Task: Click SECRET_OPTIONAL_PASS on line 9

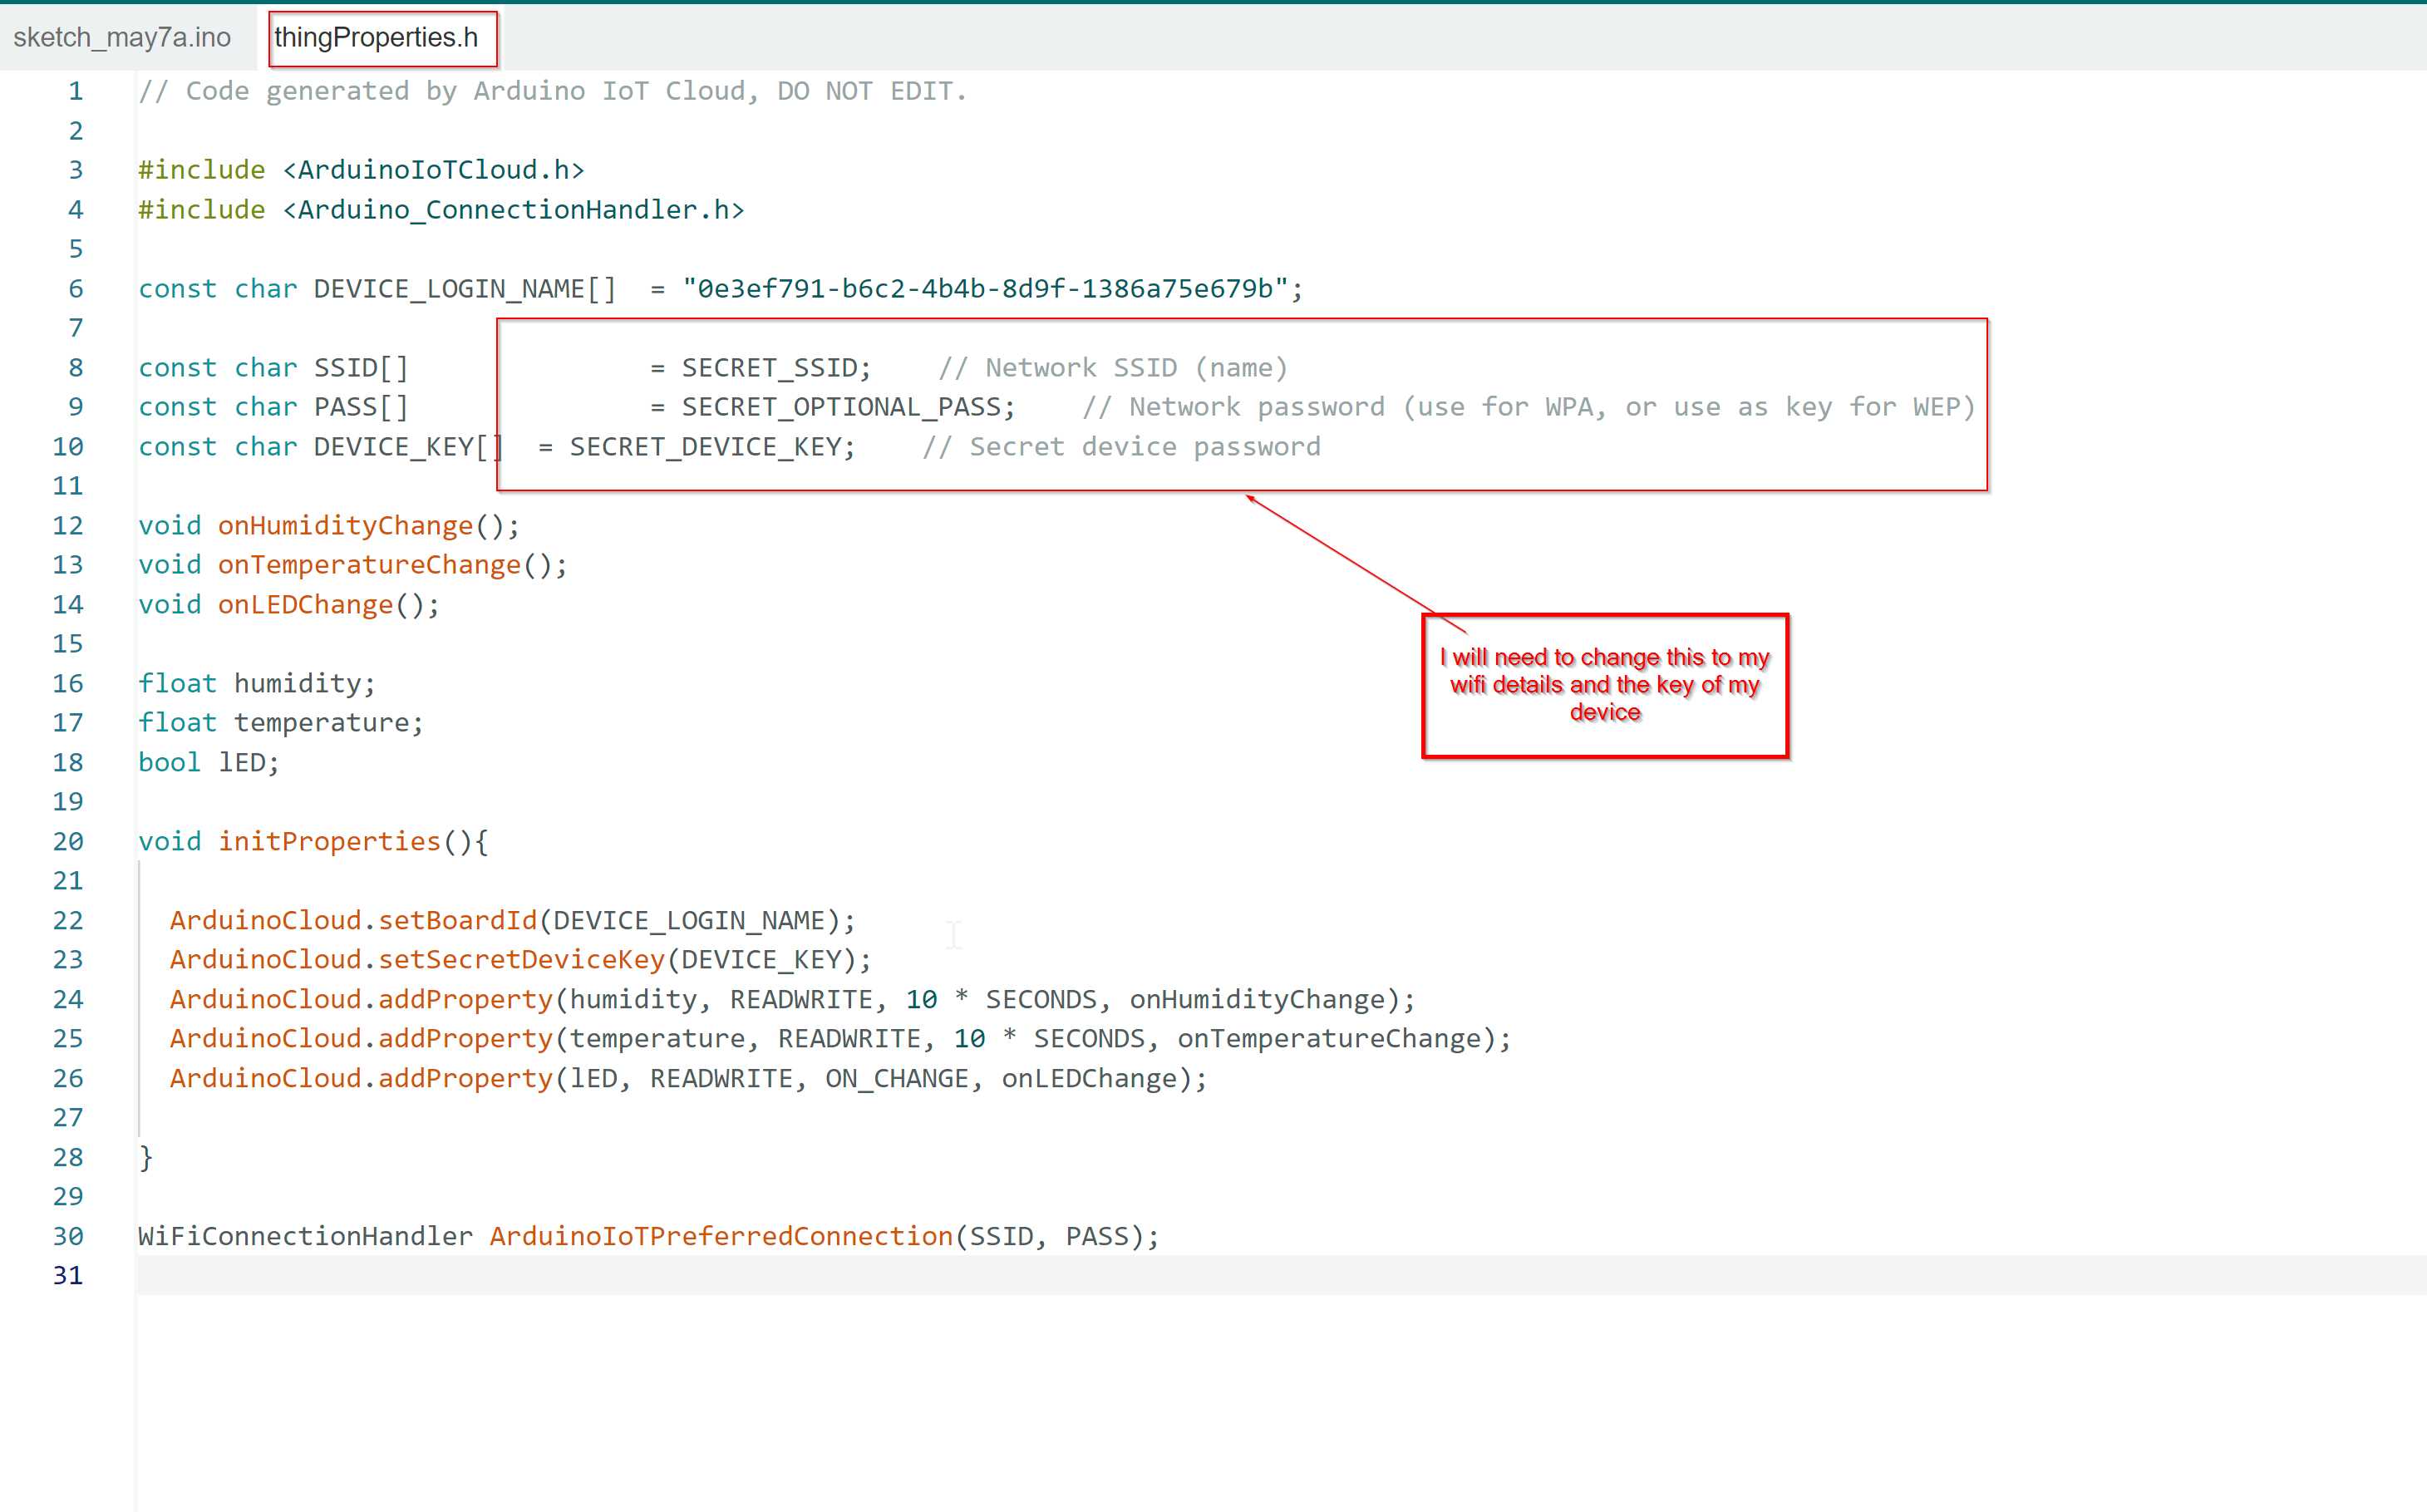Action: tap(841, 407)
